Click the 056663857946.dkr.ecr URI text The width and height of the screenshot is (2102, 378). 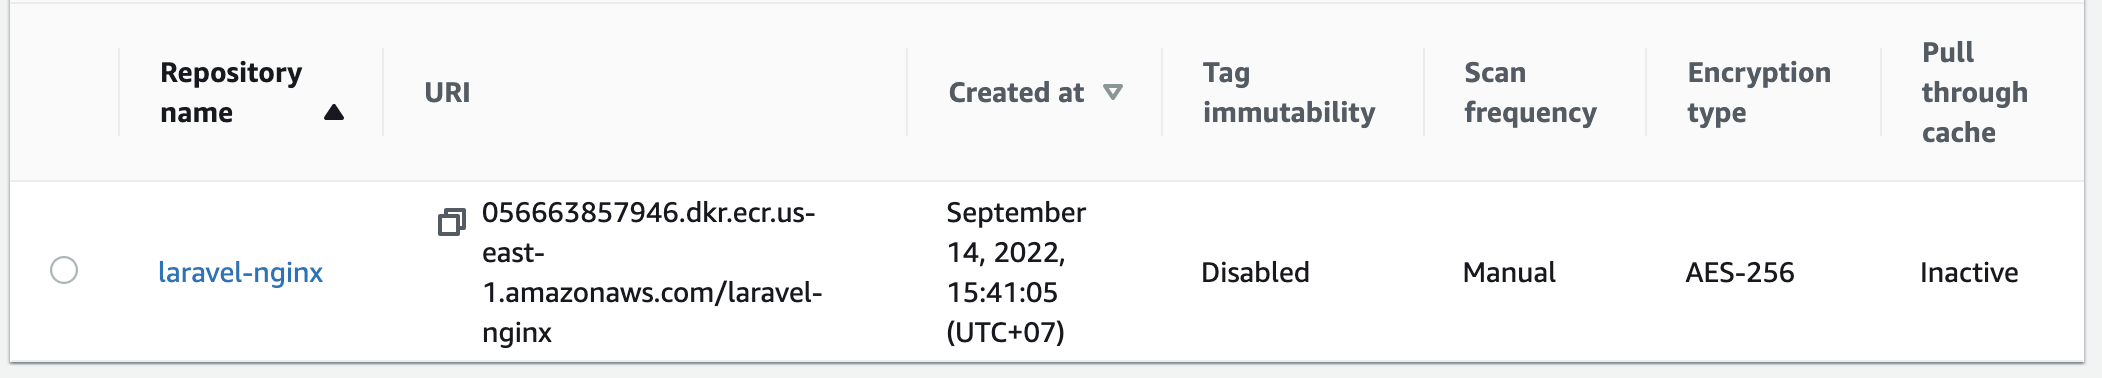pos(652,272)
